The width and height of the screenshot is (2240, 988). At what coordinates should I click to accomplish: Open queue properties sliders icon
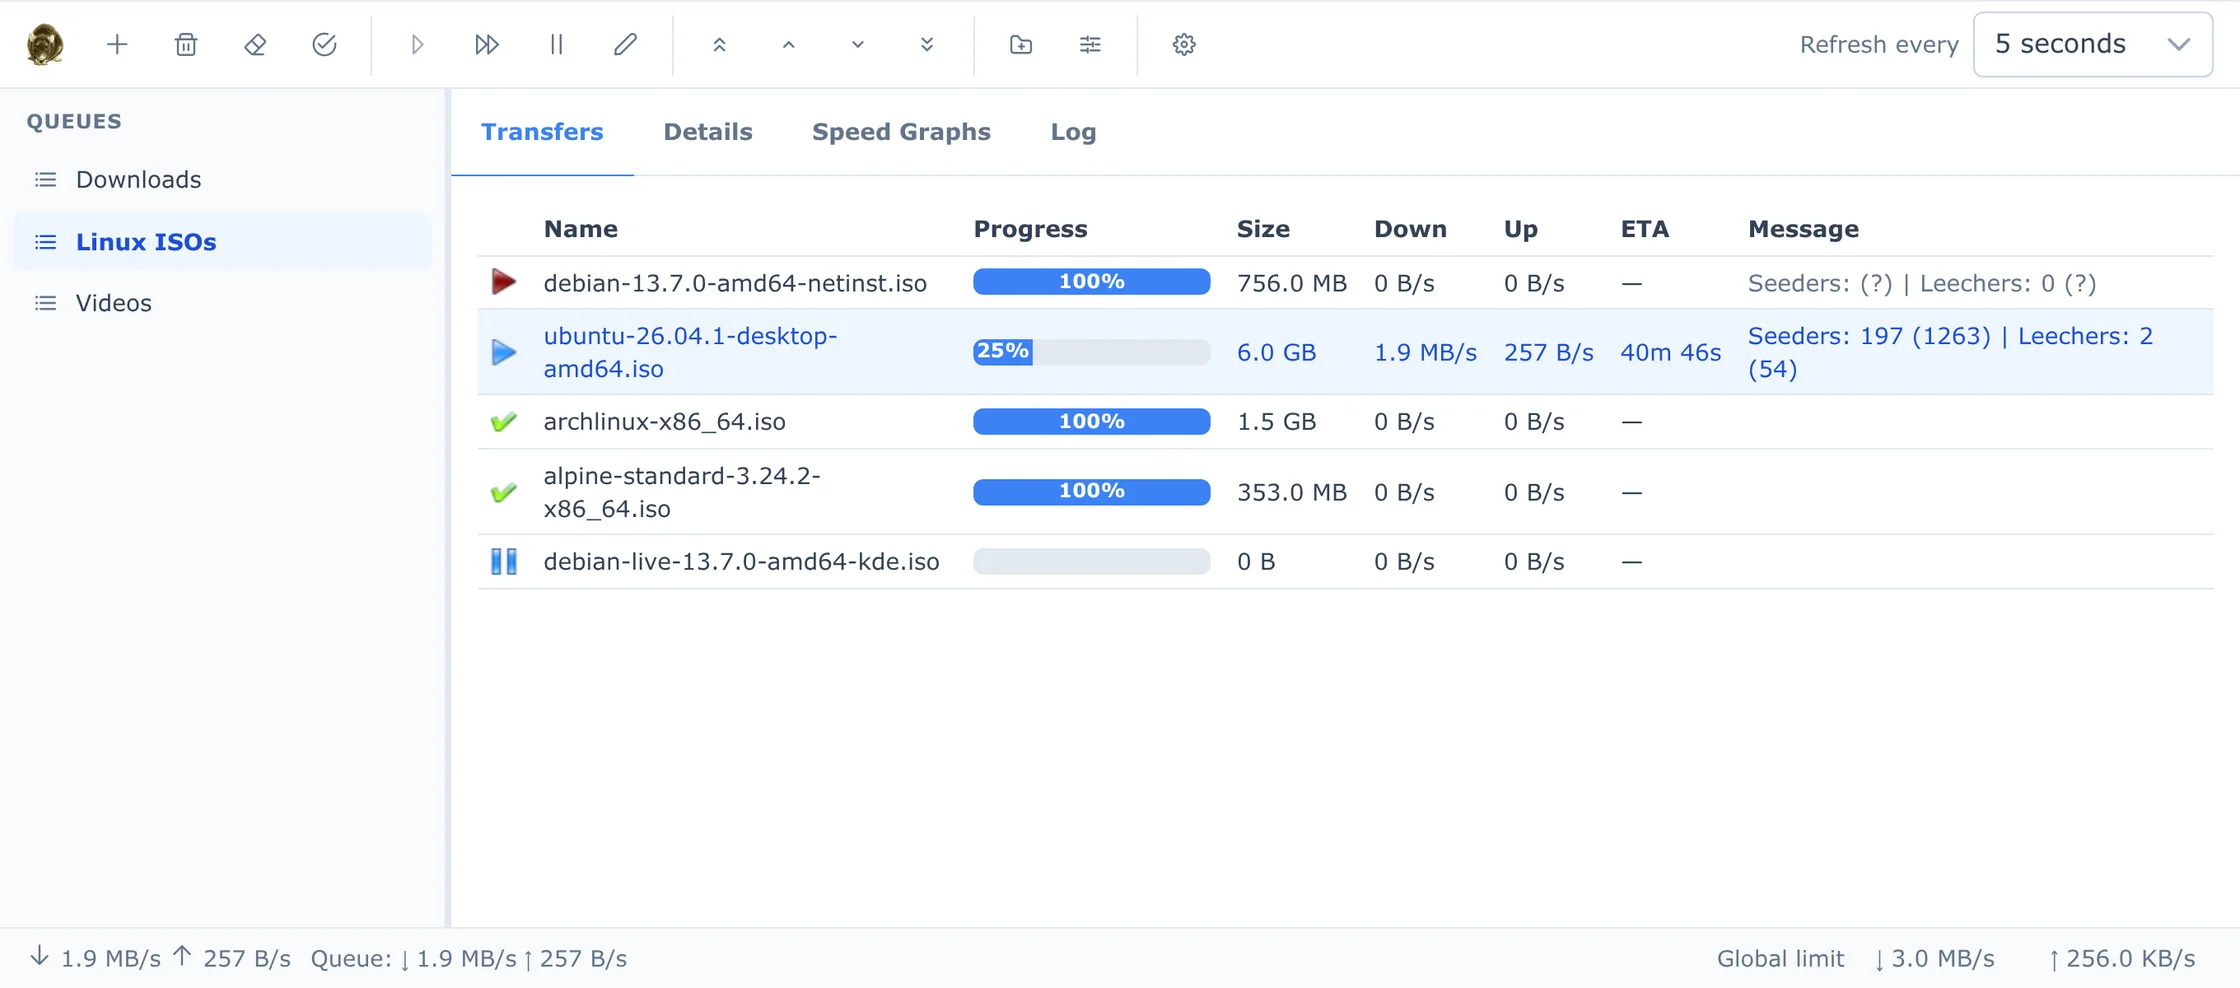tap(1090, 44)
